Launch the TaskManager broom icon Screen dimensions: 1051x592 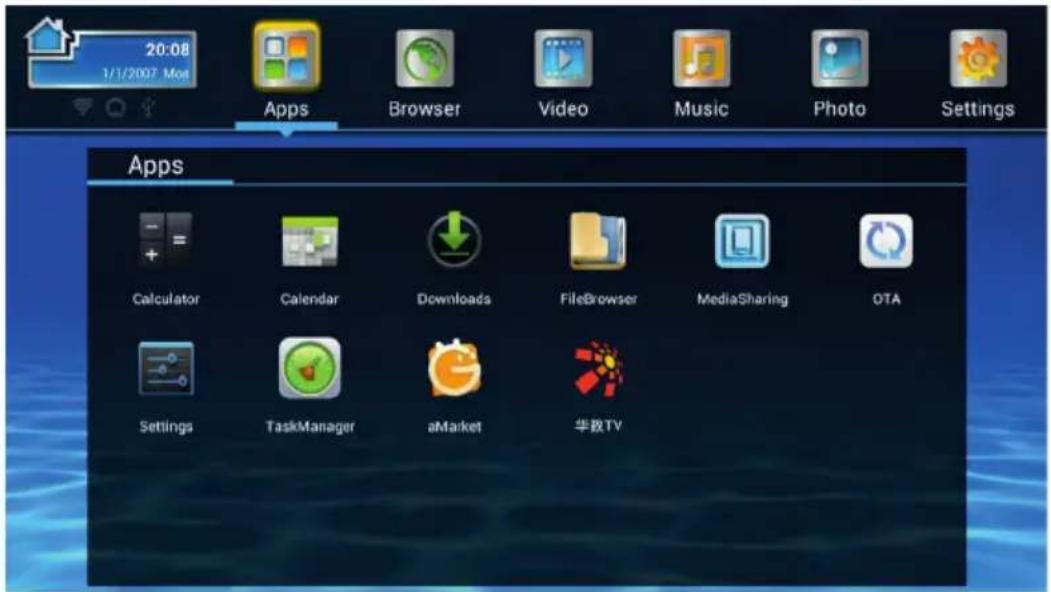310,368
